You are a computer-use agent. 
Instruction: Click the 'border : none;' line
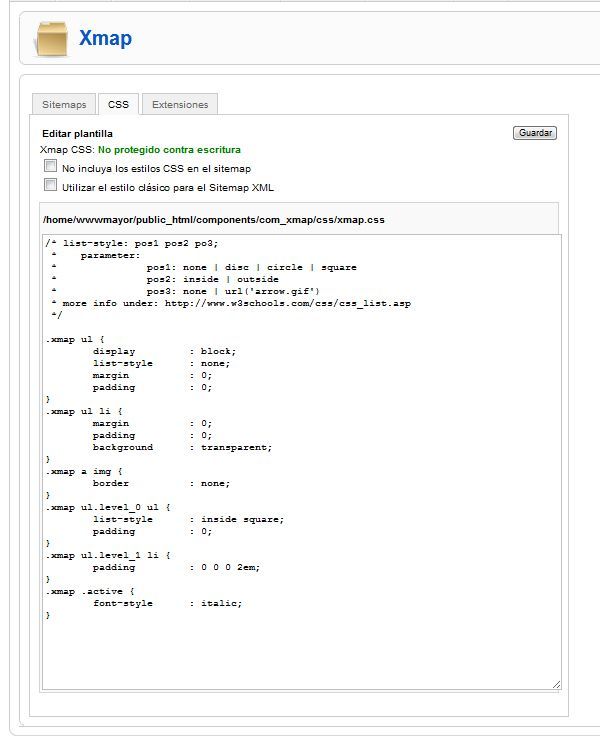coord(161,483)
